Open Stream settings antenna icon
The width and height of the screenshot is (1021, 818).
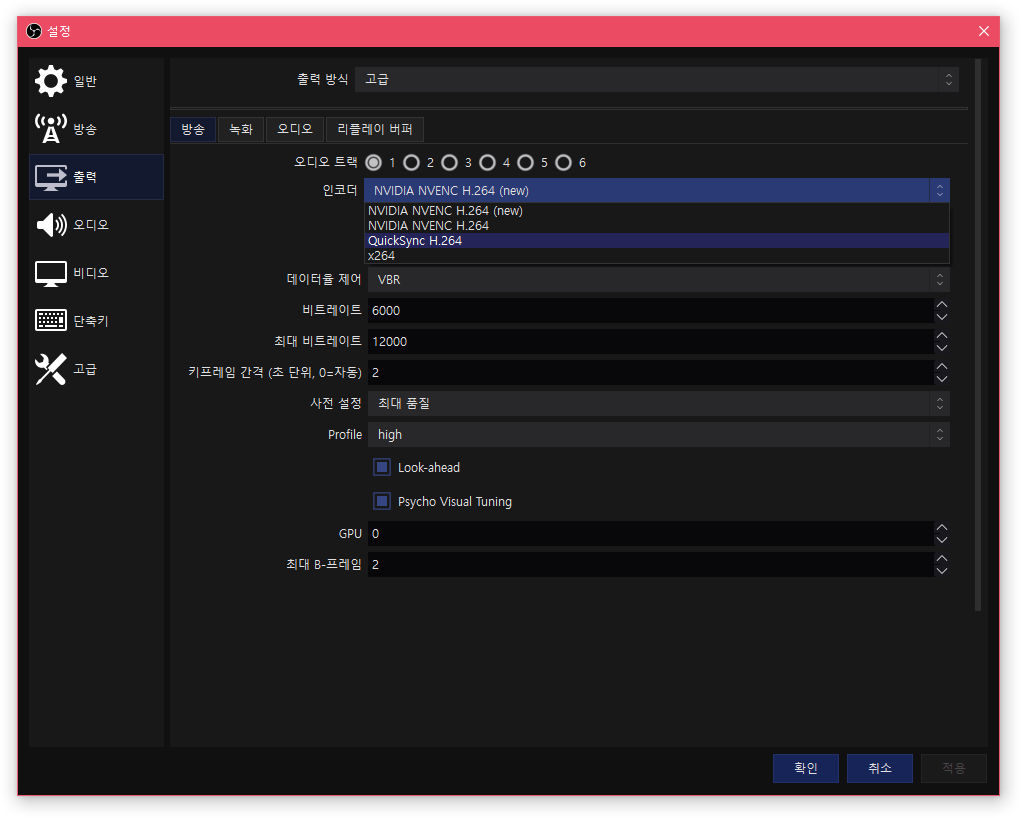point(51,129)
